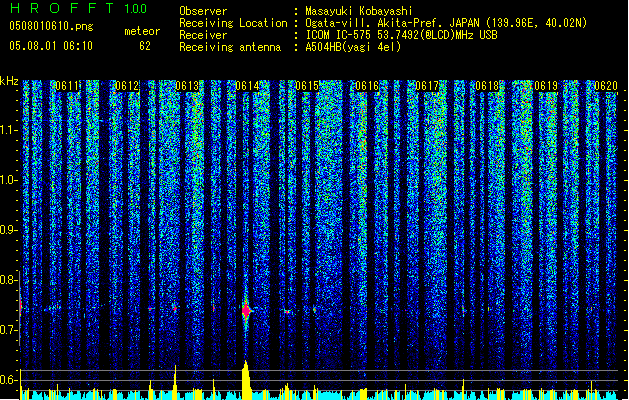The width and height of the screenshot is (629, 400).
Task: Click the A504HB(yagi 4el) antenna text
Action: (353, 47)
